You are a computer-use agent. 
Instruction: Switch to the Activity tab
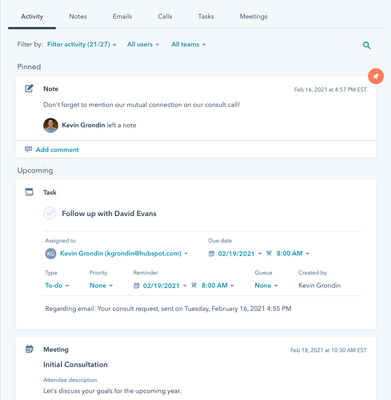[32, 17]
